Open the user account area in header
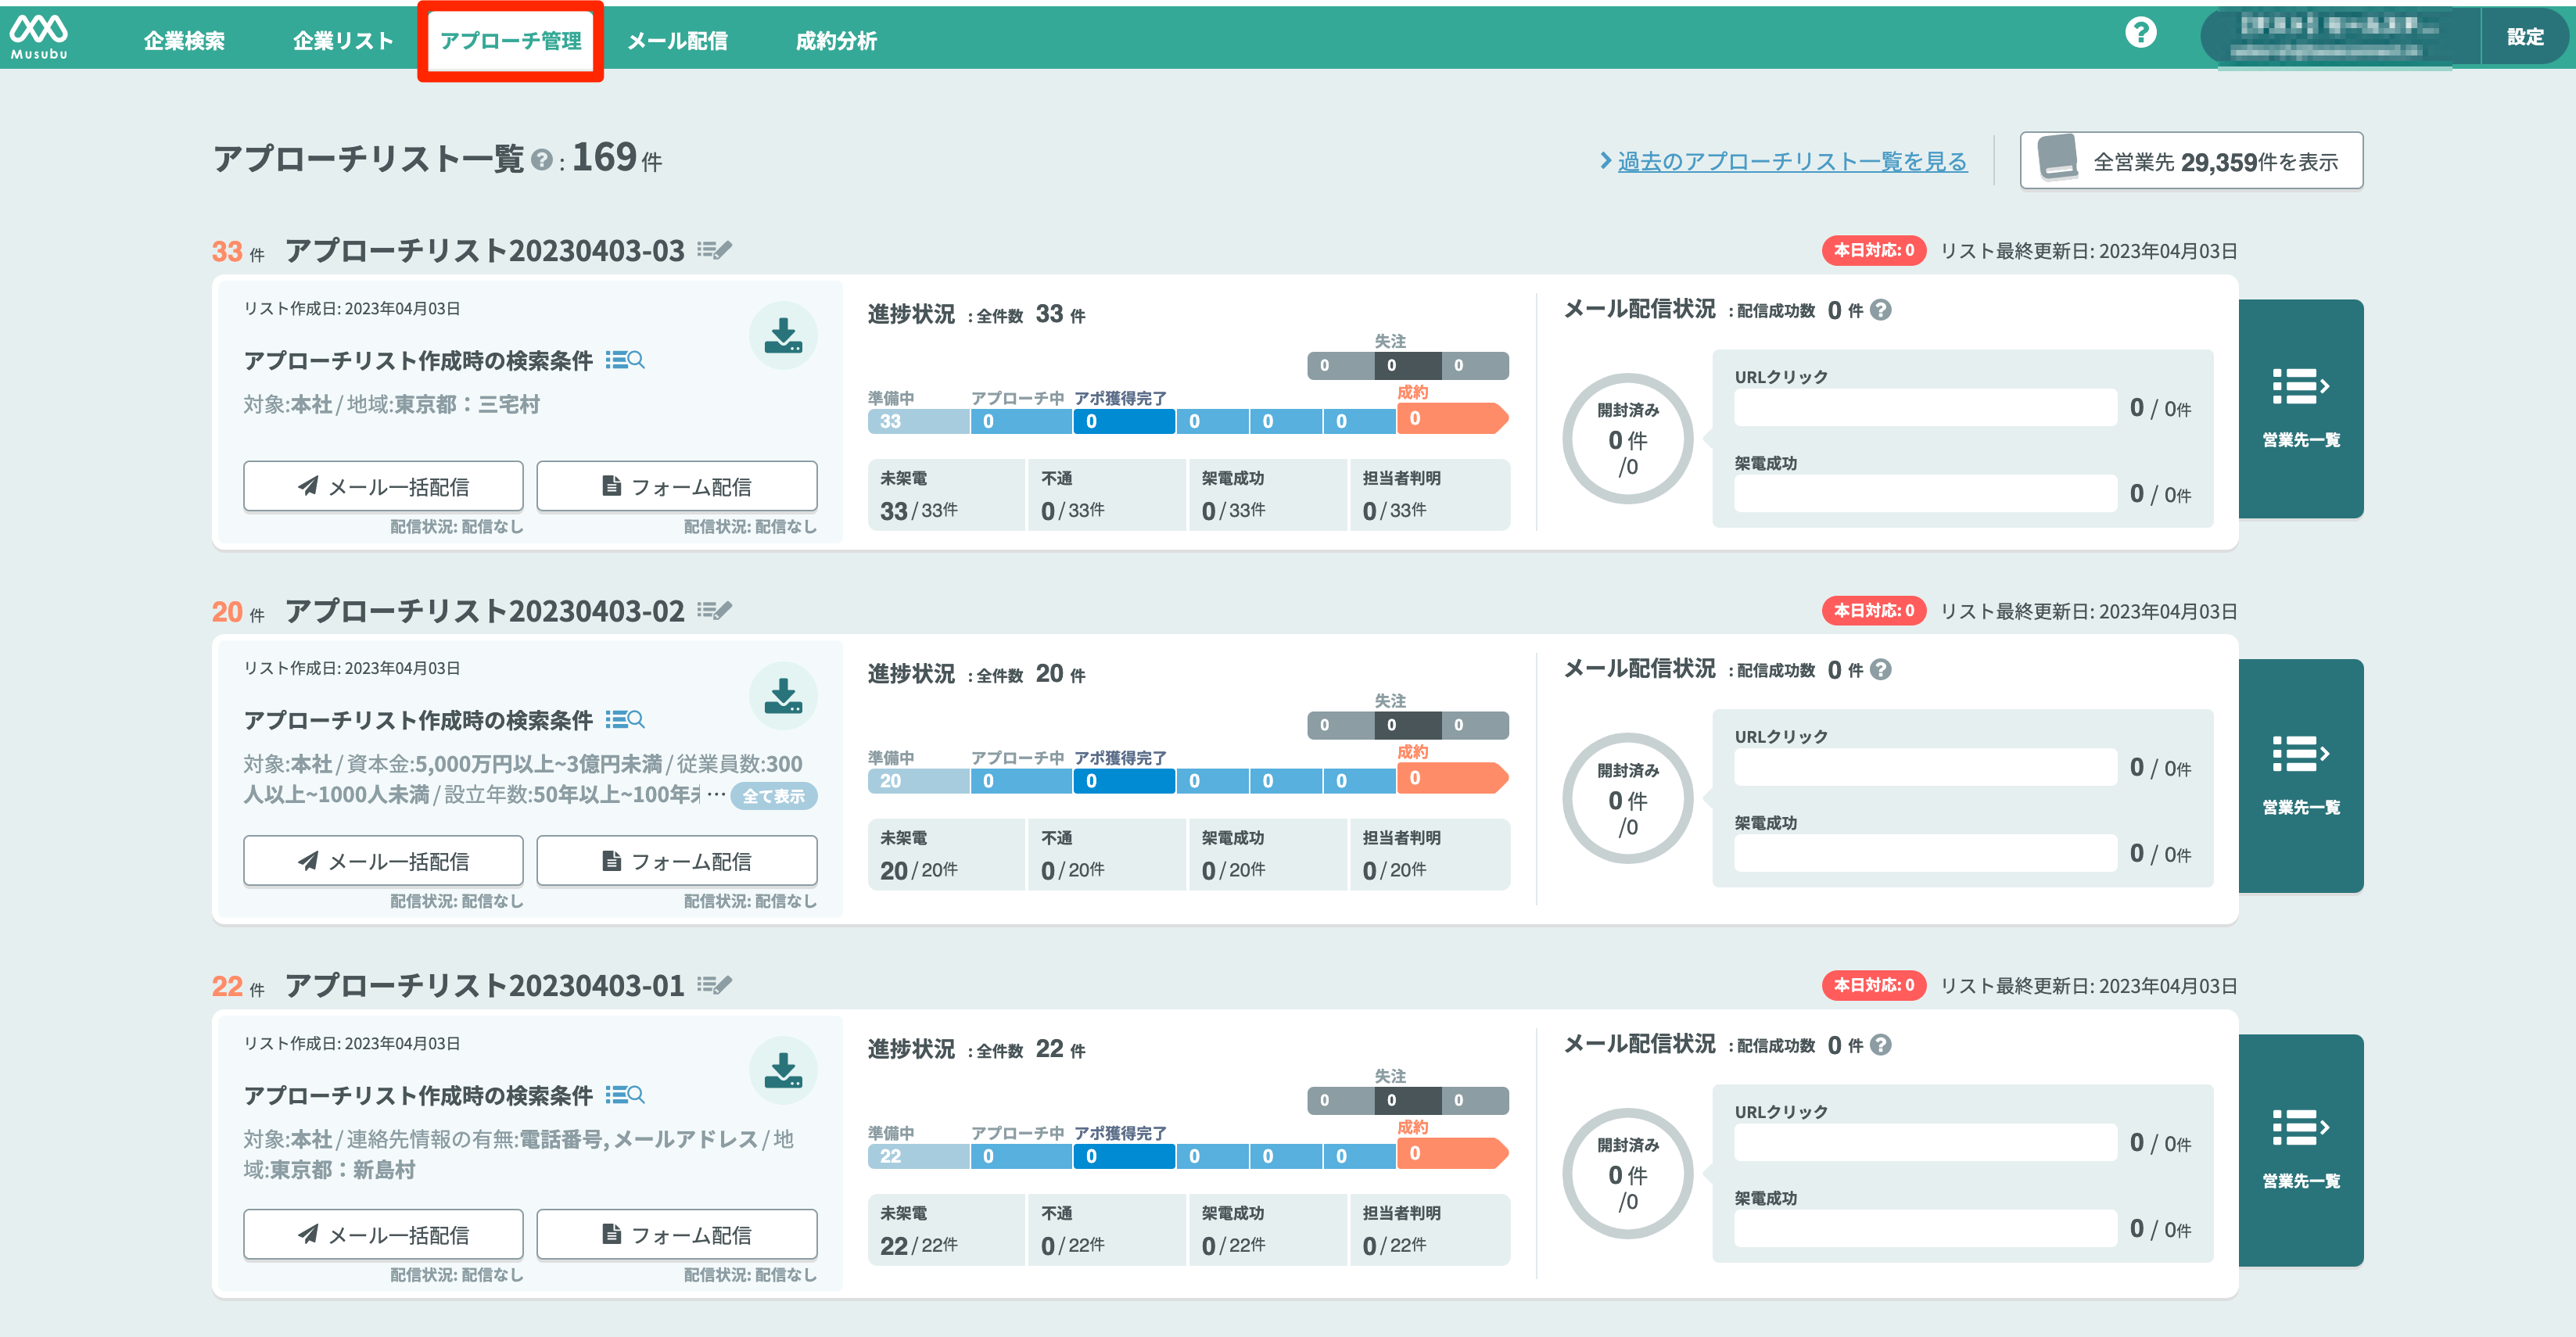The height and width of the screenshot is (1337, 2576). (2340, 37)
